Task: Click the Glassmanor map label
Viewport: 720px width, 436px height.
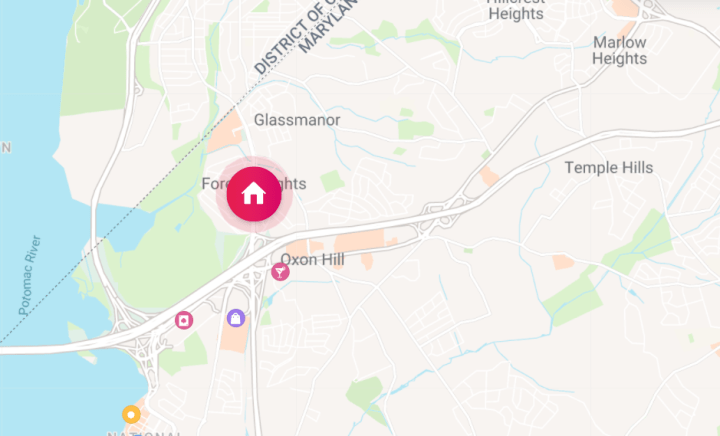Action: tap(297, 120)
